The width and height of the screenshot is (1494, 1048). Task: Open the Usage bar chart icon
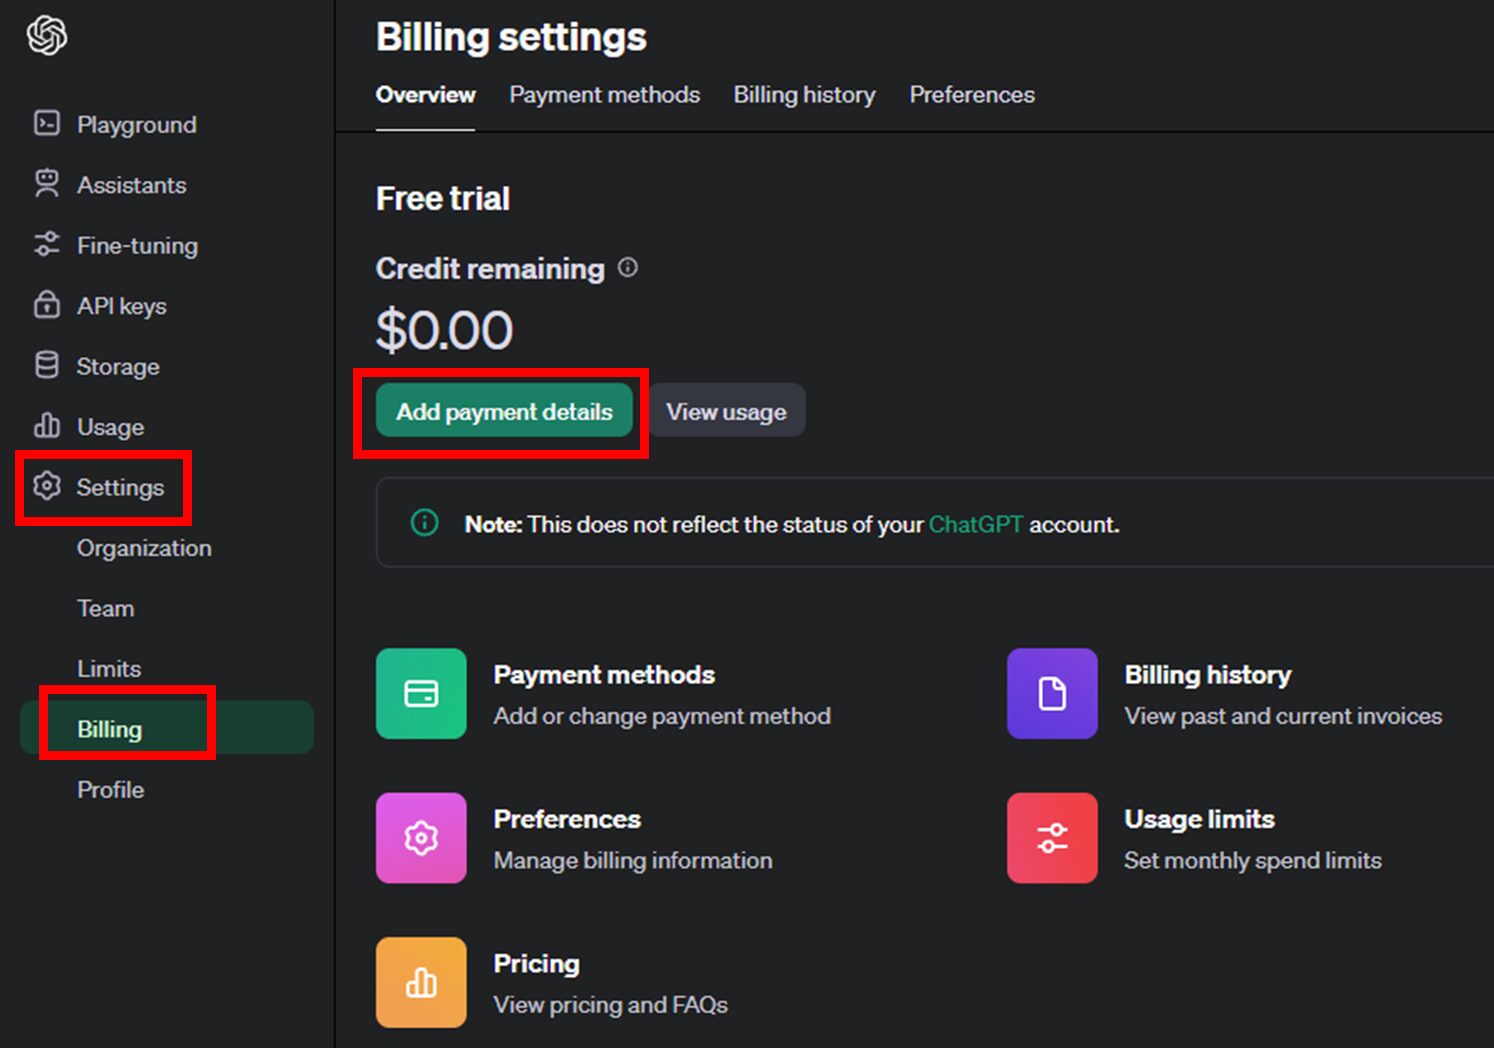point(47,426)
